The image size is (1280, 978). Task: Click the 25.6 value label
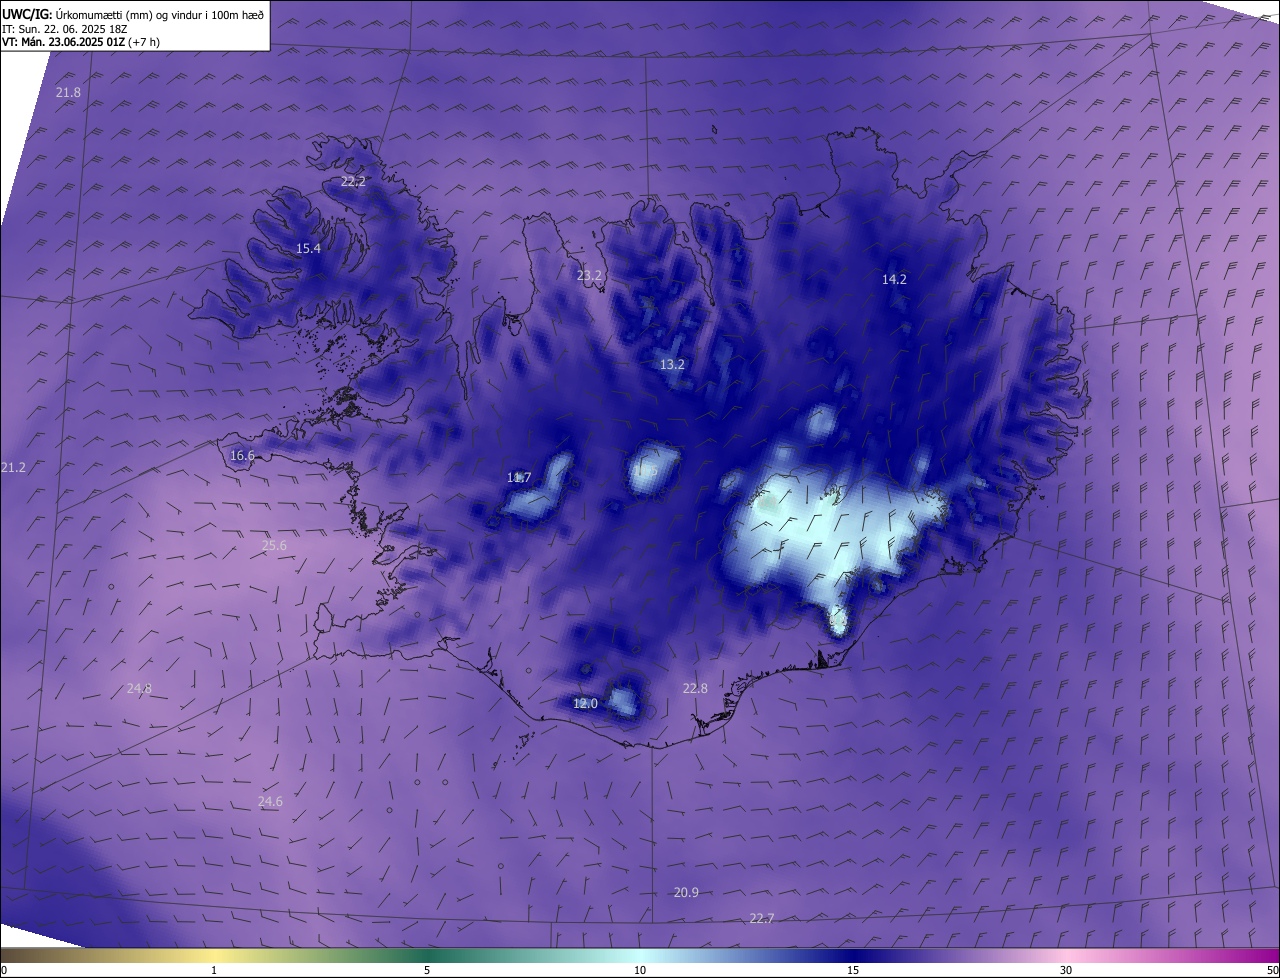point(274,546)
